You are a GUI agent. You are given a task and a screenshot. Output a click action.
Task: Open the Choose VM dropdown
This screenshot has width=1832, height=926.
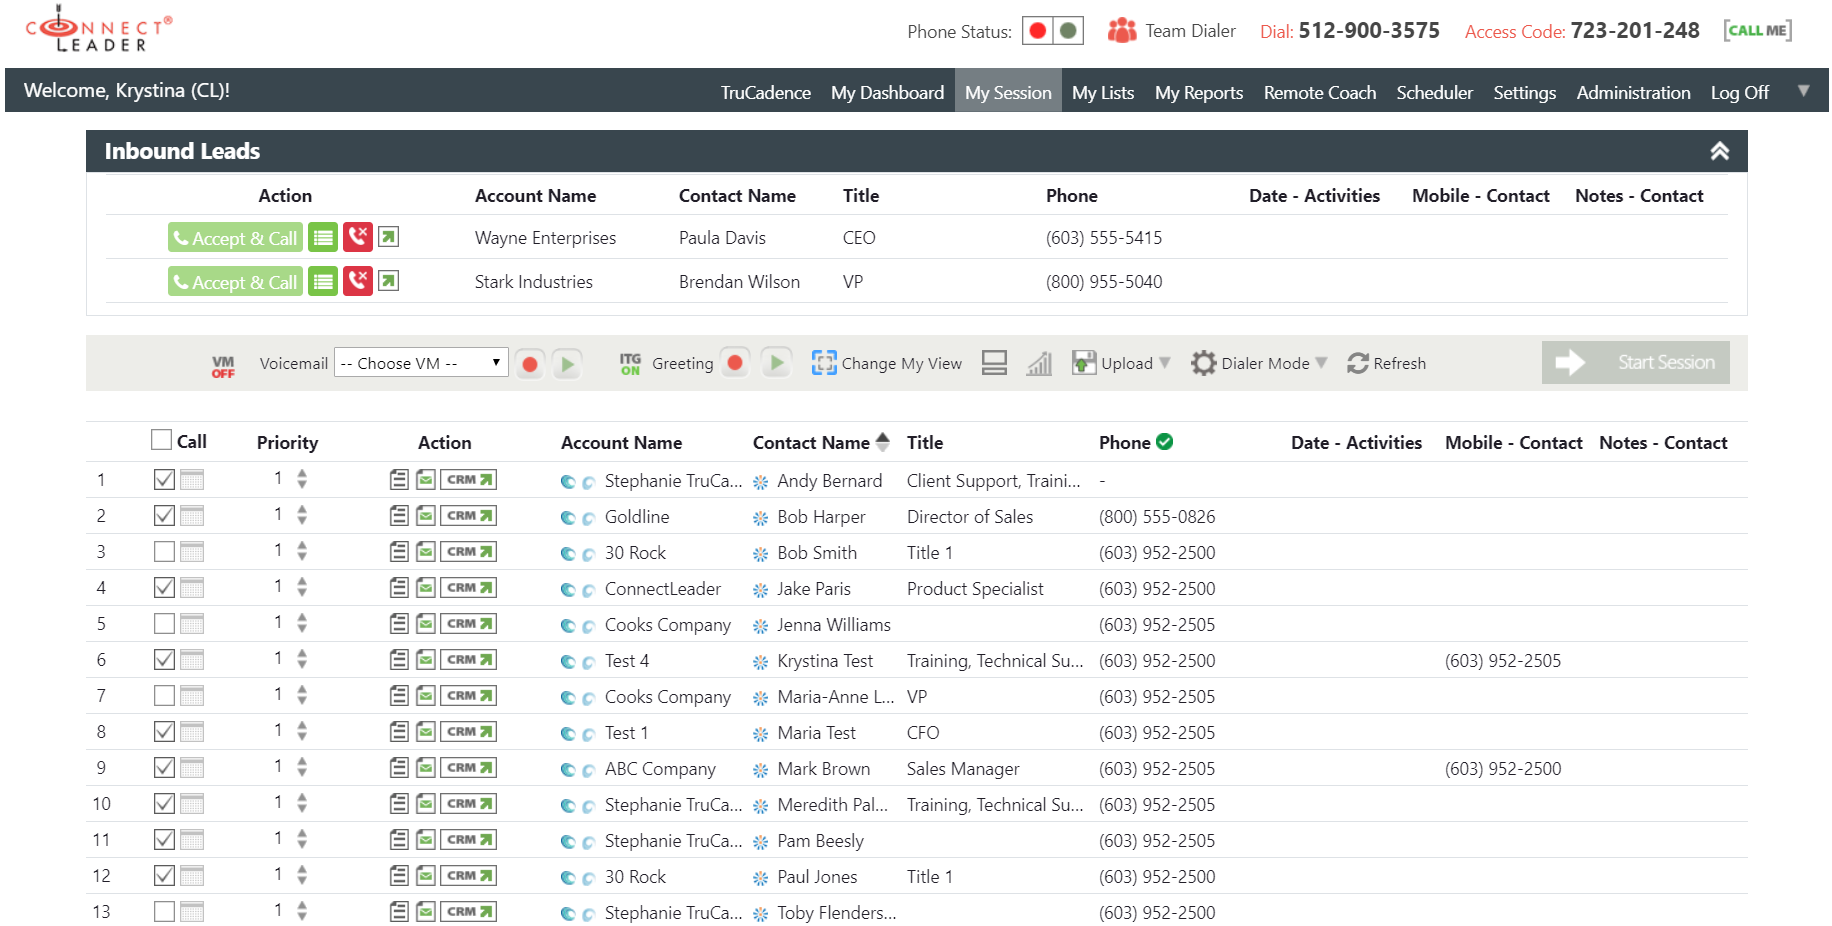[x=421, y=363]
